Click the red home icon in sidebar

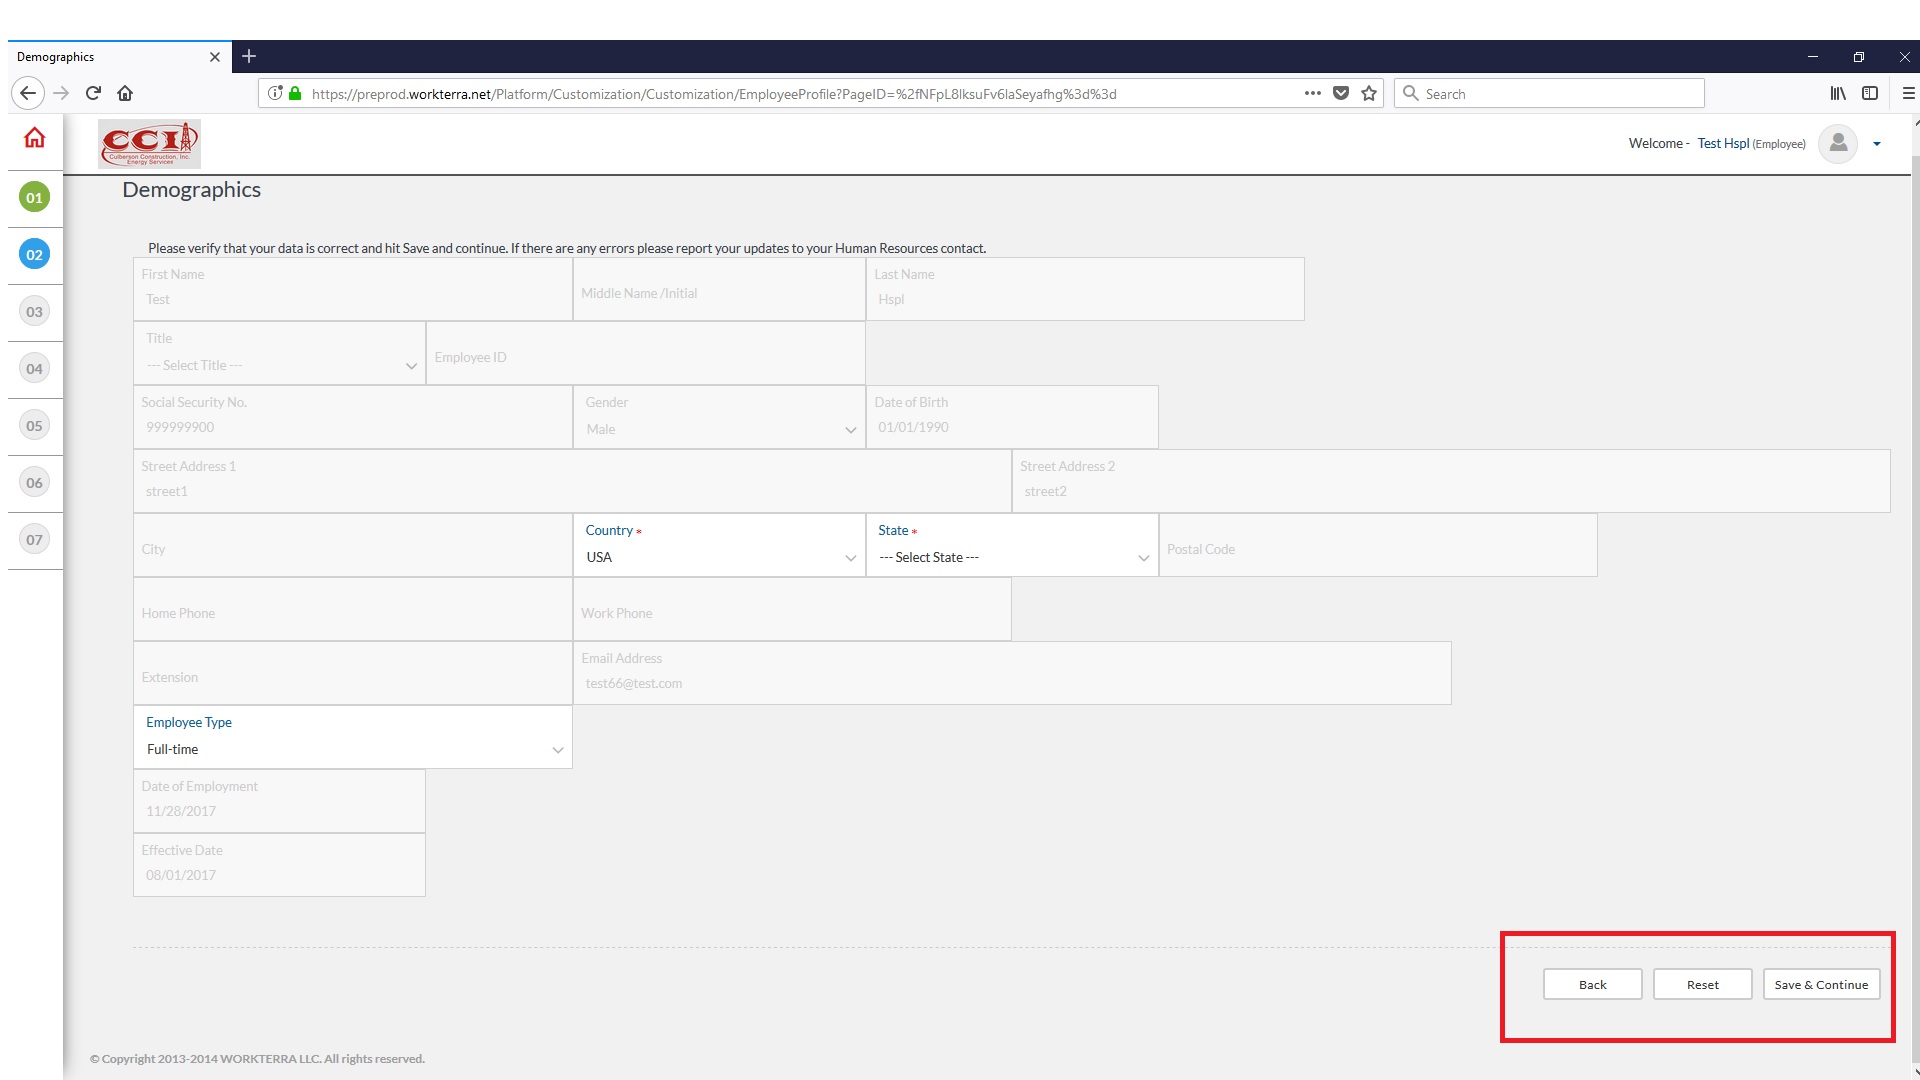[x=35, y=138]
